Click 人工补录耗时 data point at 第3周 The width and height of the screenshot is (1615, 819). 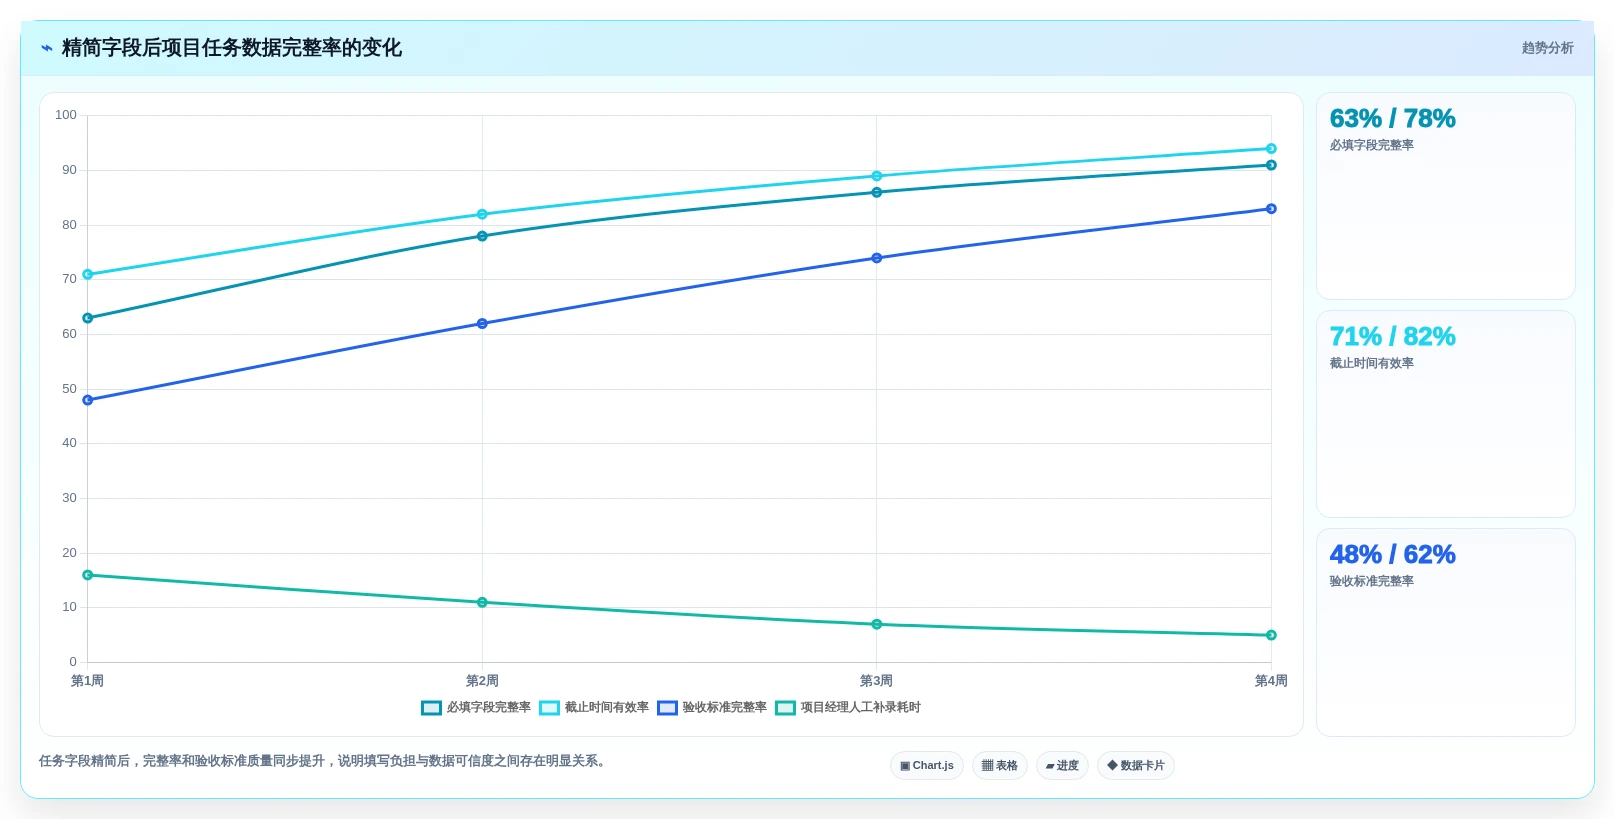877,624
